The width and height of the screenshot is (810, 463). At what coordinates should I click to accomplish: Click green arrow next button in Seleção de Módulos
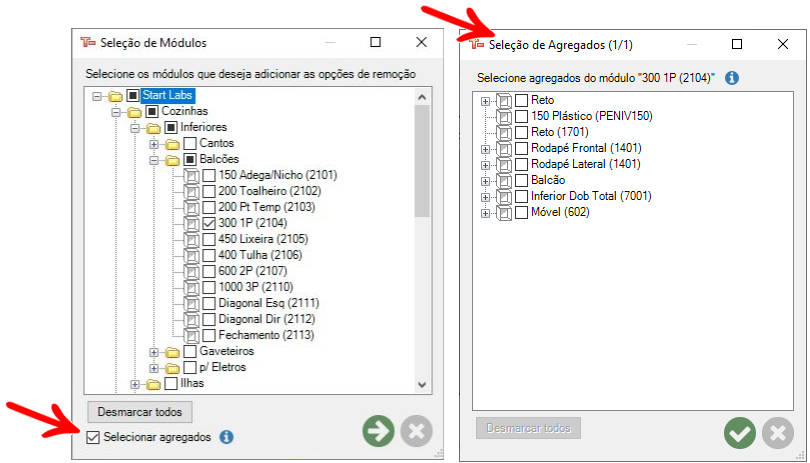(x=378, y=431)
